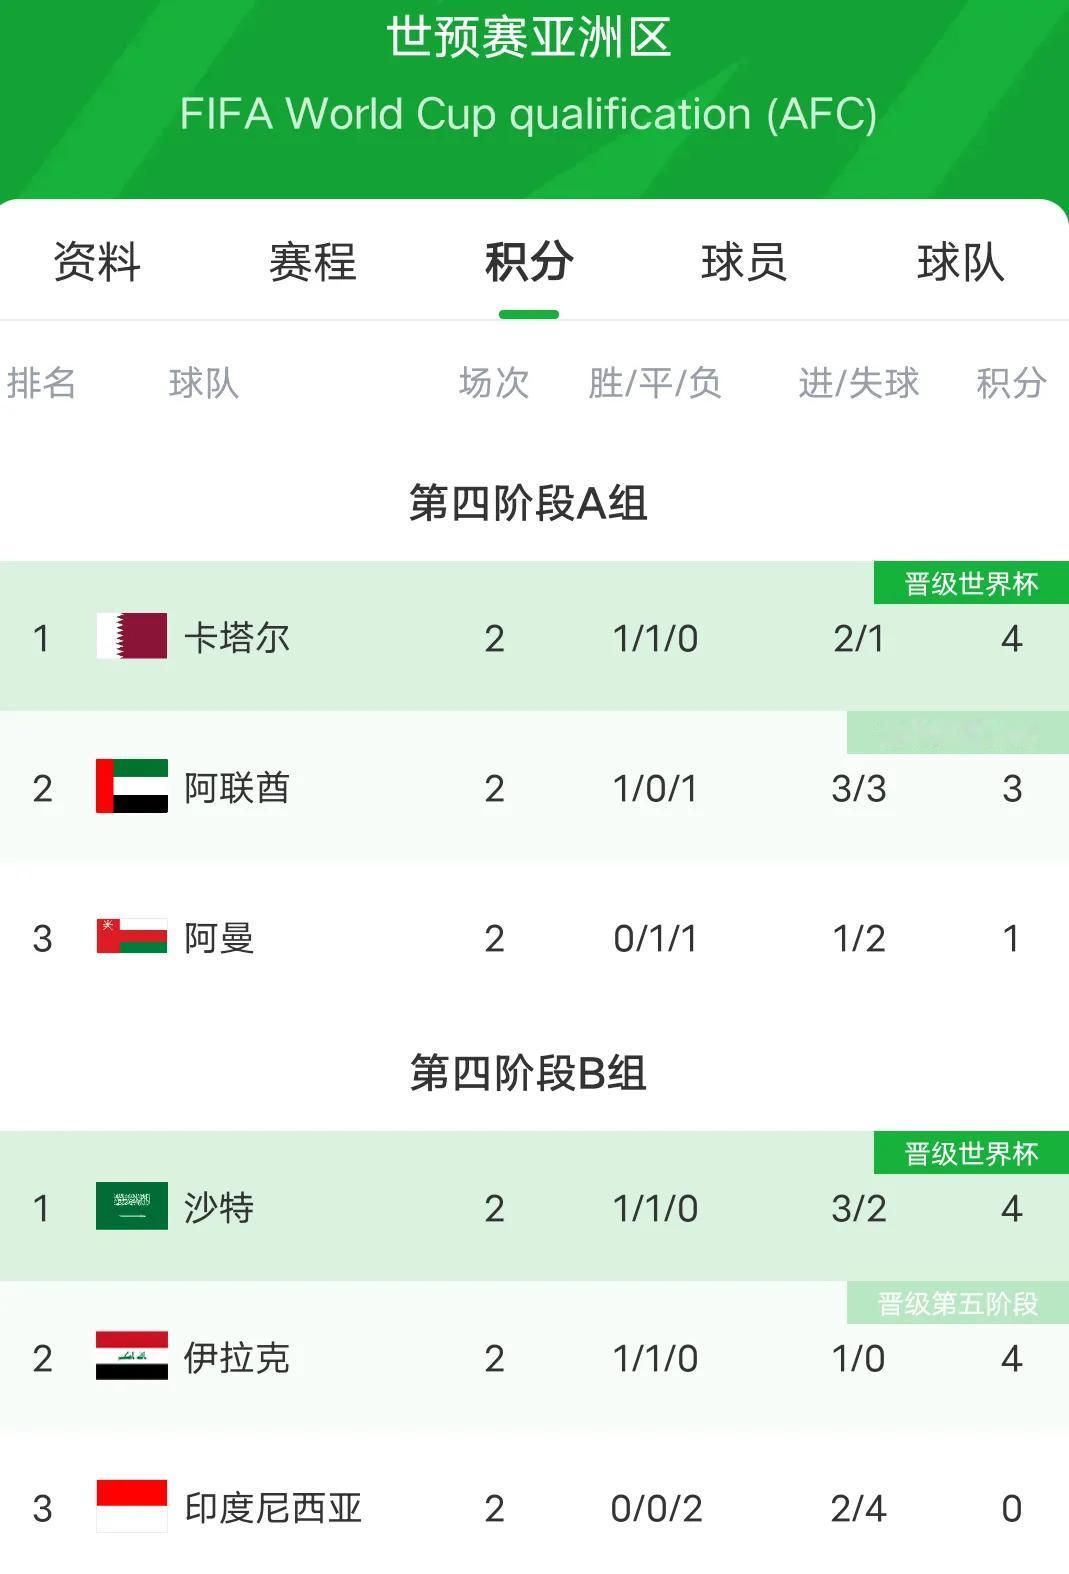The height and width of the screenshot is (1574, 1069).
Task: Go to the 球员 players tab
Action: click(744, 262)
